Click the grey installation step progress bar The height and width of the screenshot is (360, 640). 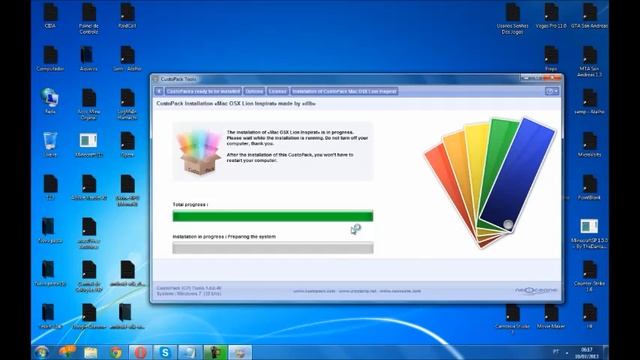[x=273, y=248]
